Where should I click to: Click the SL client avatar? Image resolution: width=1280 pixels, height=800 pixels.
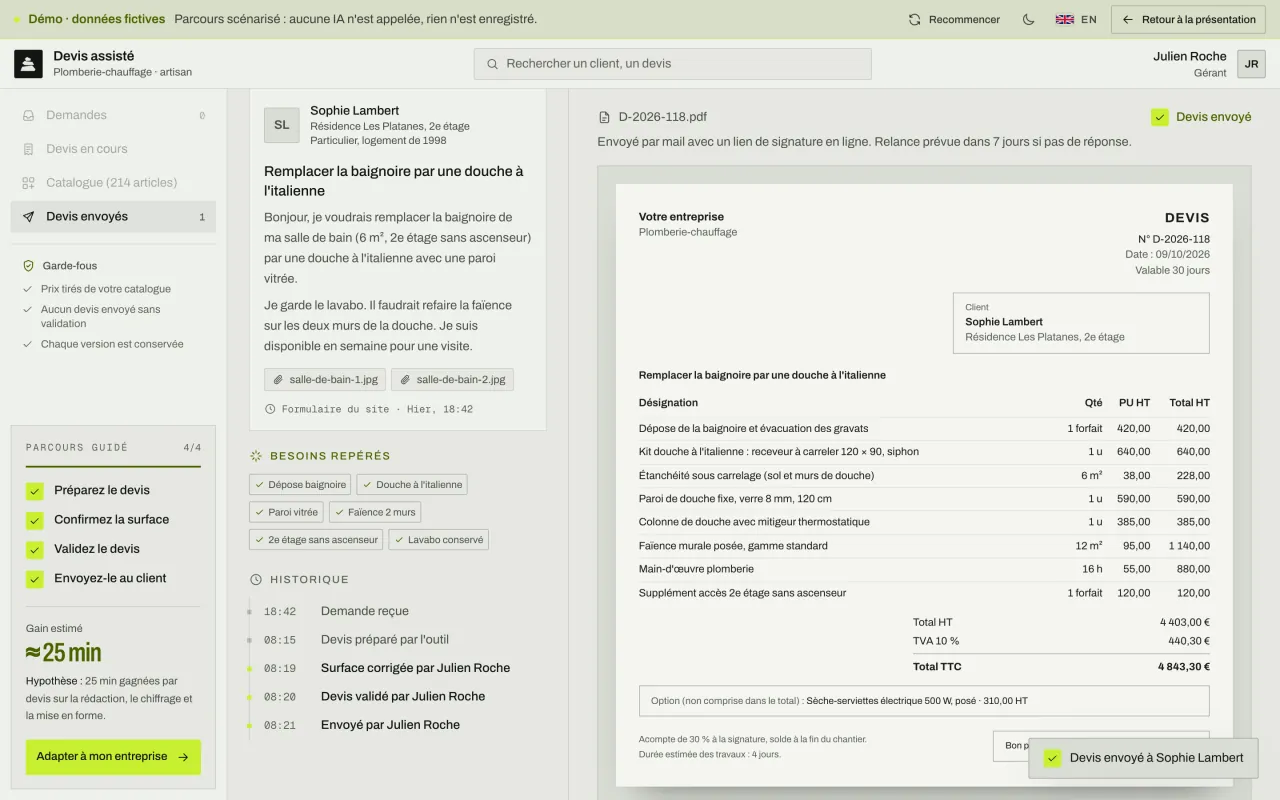click(282, 125)
